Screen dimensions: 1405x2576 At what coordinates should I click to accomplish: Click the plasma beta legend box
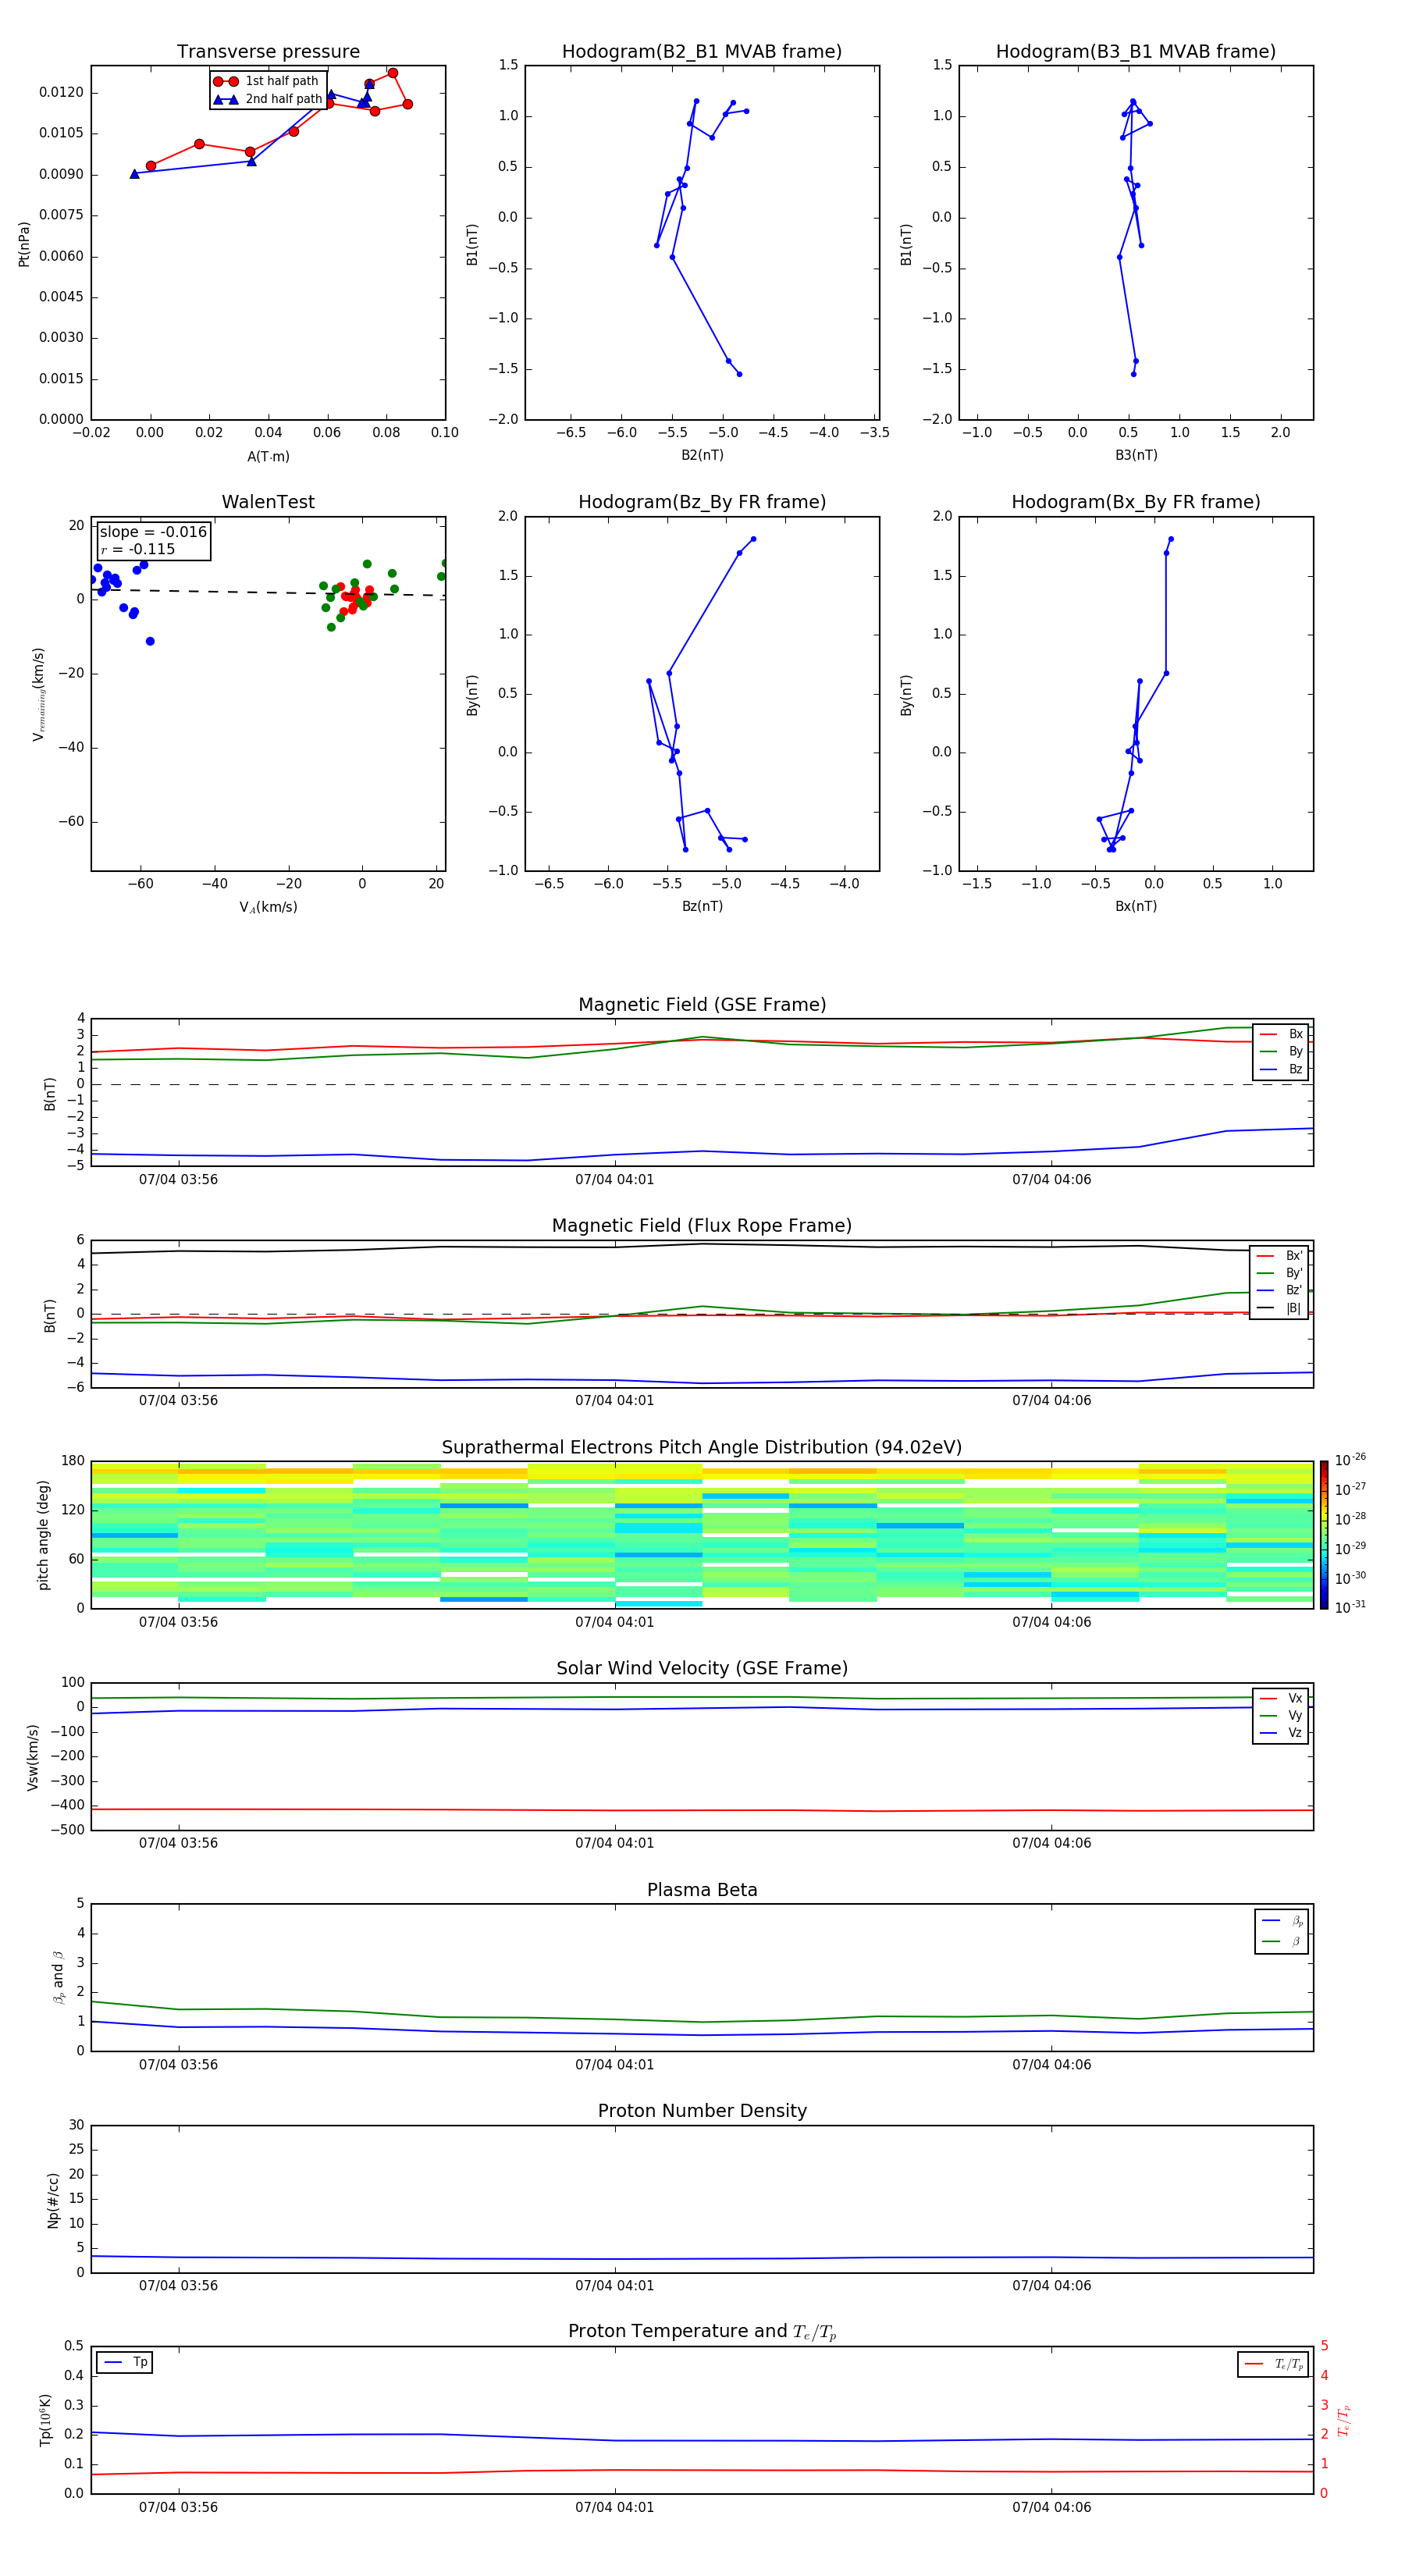coord(1282,1931)
